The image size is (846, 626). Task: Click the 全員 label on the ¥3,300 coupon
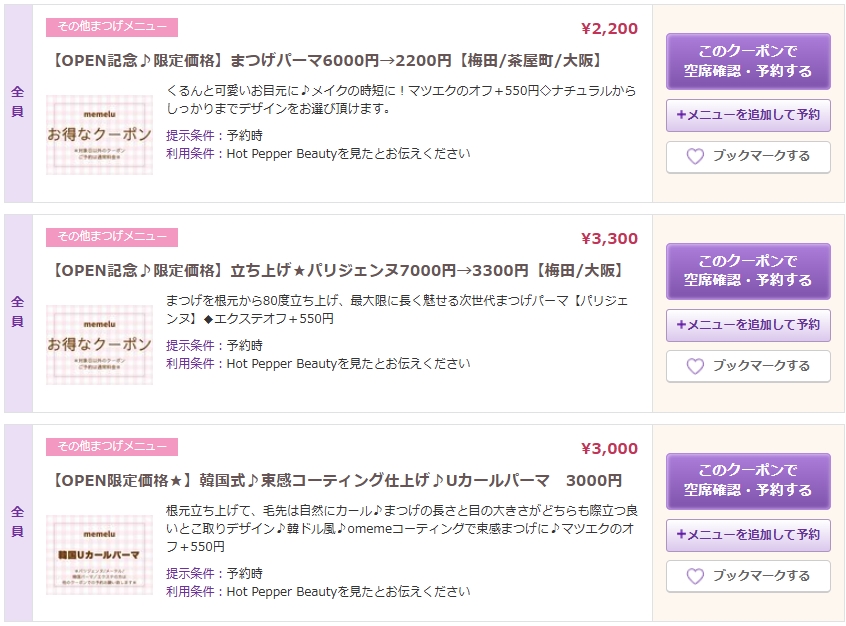pyautogui.click(x=18, y=311)
